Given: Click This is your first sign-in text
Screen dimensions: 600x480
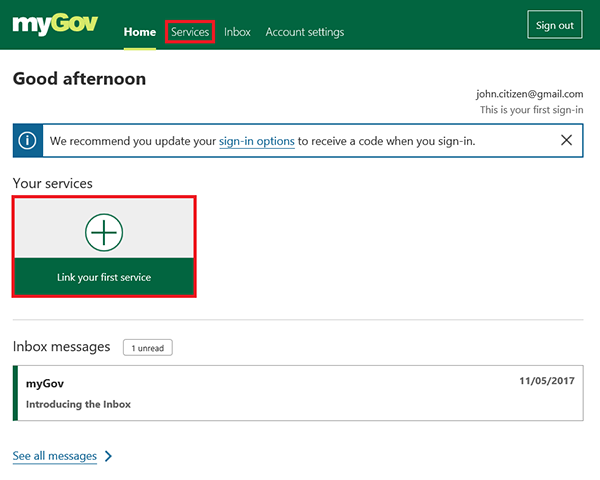Looking at the screenshot, I should point(532,110).
